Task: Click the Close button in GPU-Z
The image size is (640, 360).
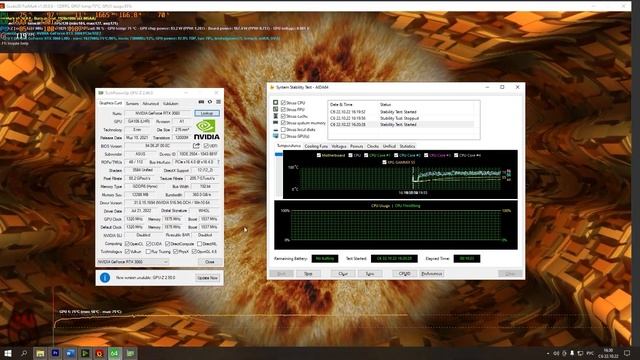Action: 209,262
